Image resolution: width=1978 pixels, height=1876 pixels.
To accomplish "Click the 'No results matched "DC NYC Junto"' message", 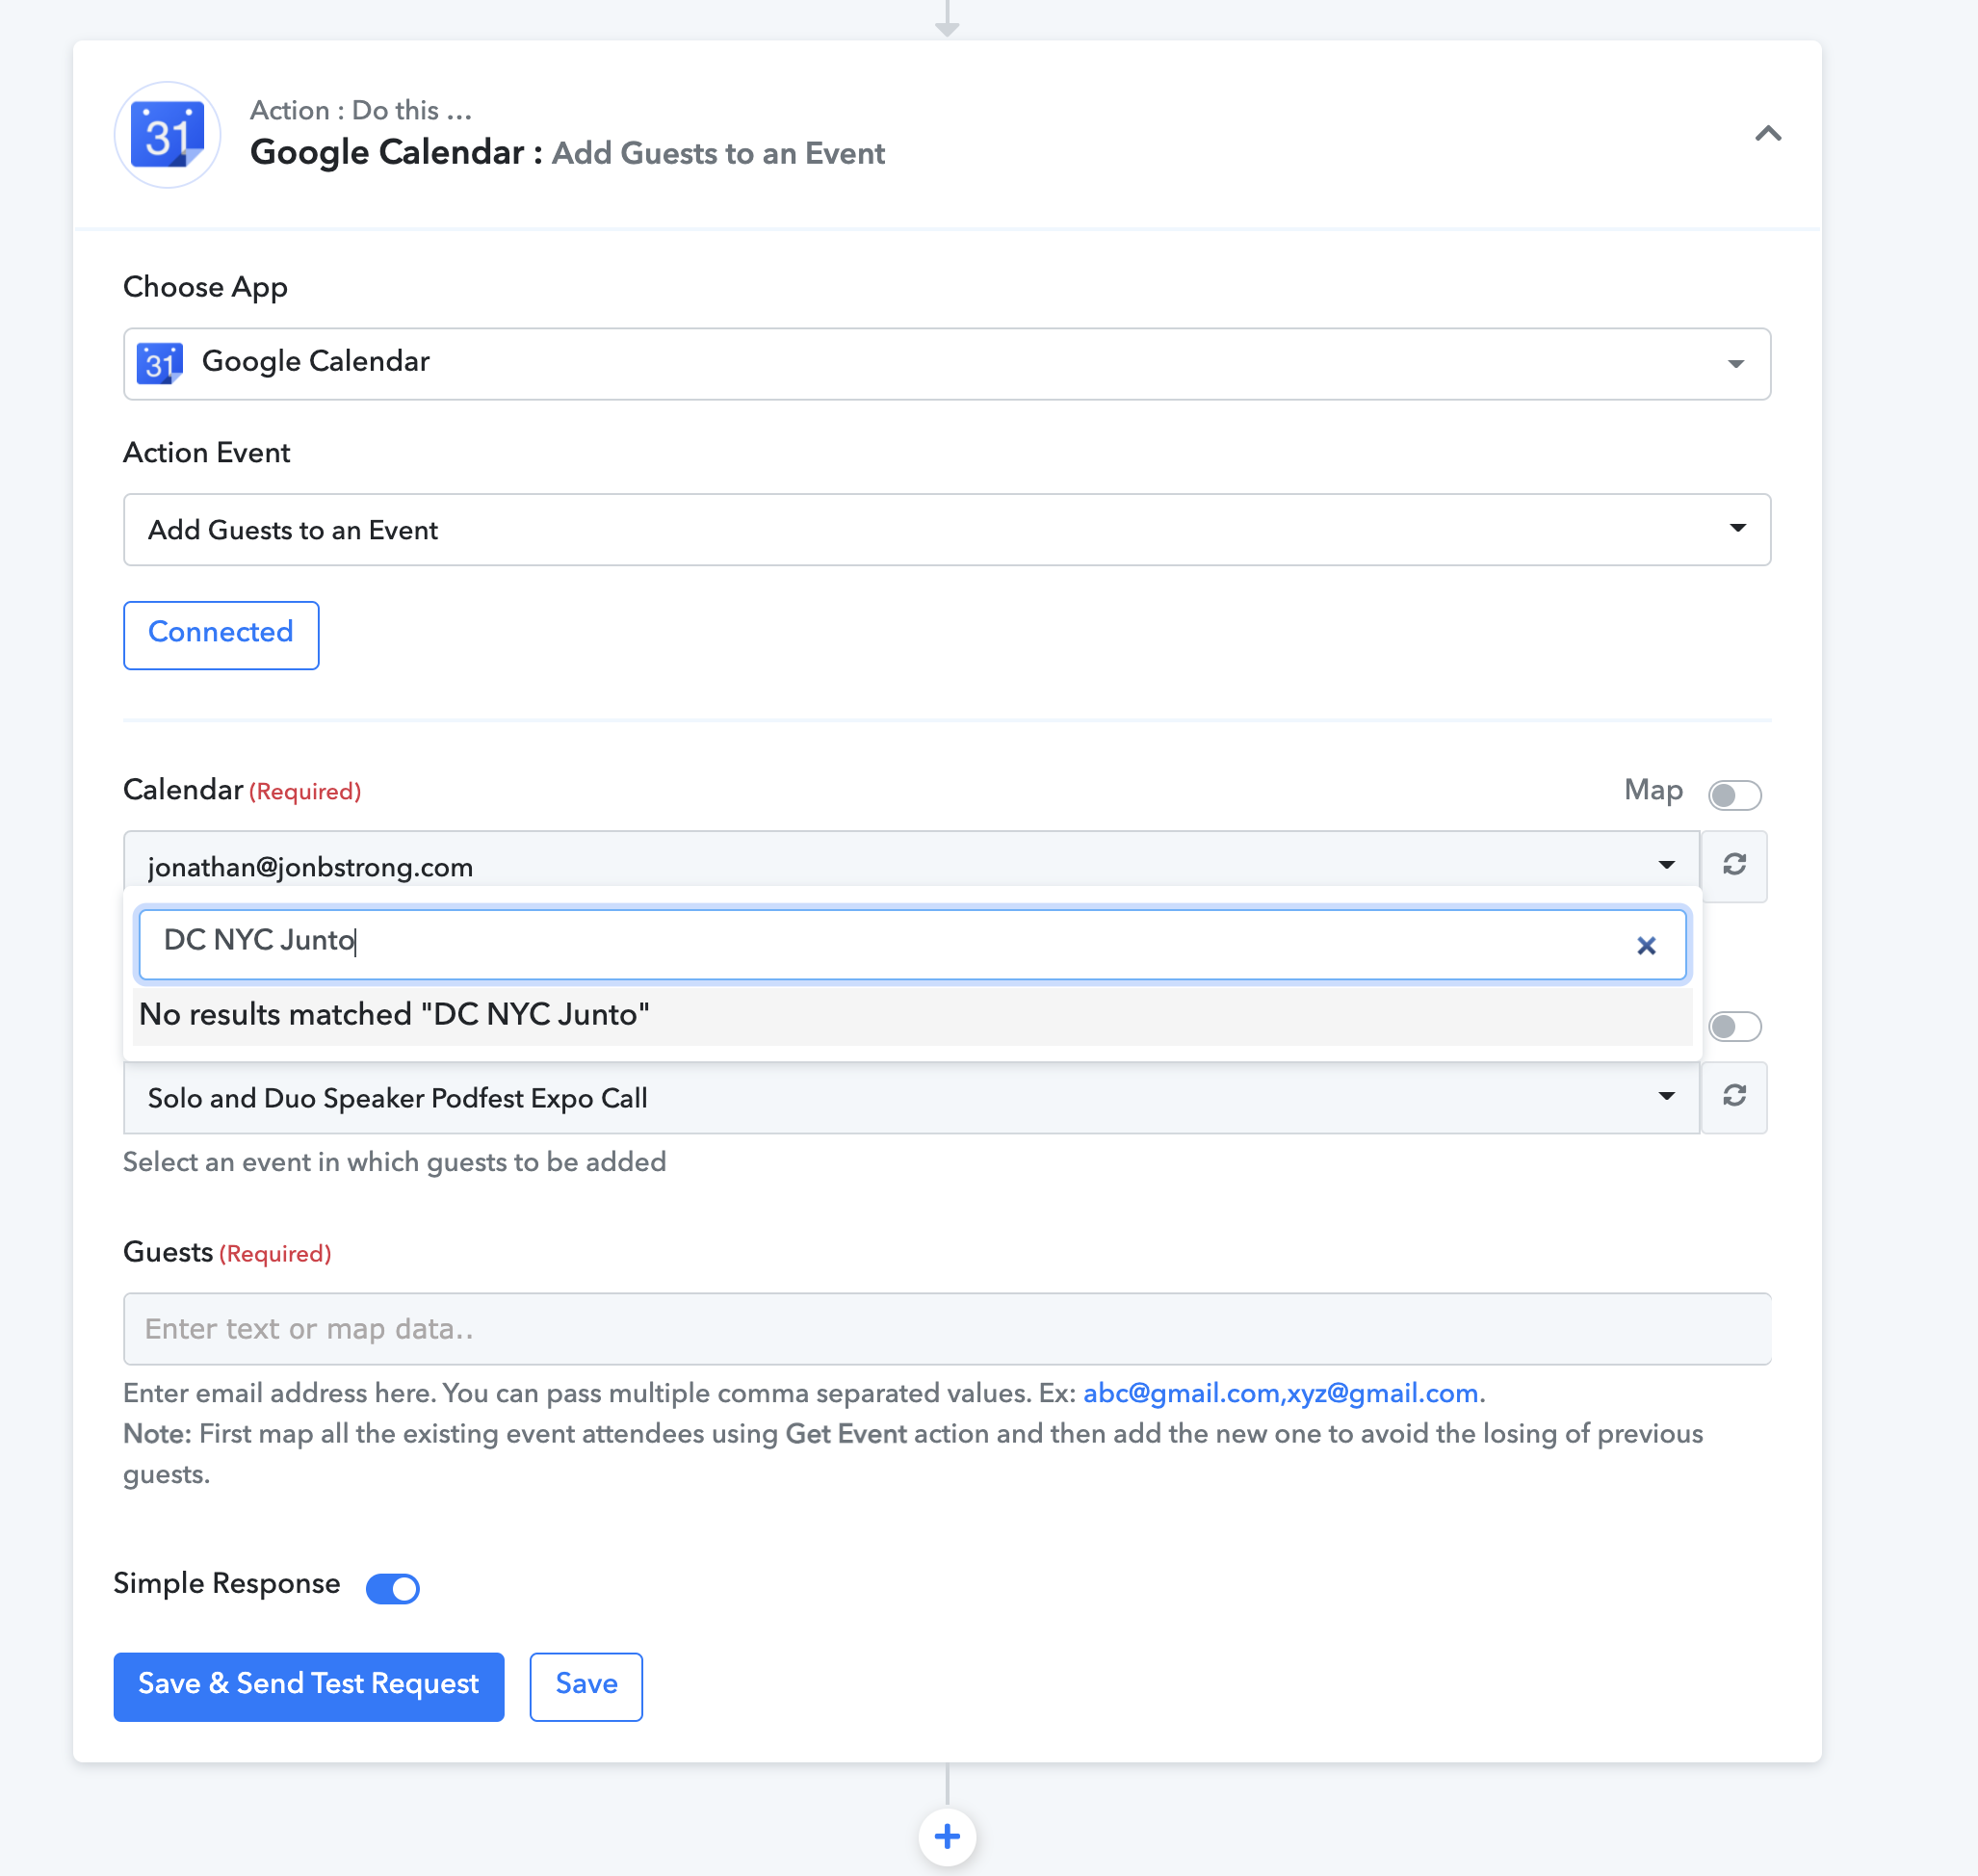I will (x=394, y=1014).
